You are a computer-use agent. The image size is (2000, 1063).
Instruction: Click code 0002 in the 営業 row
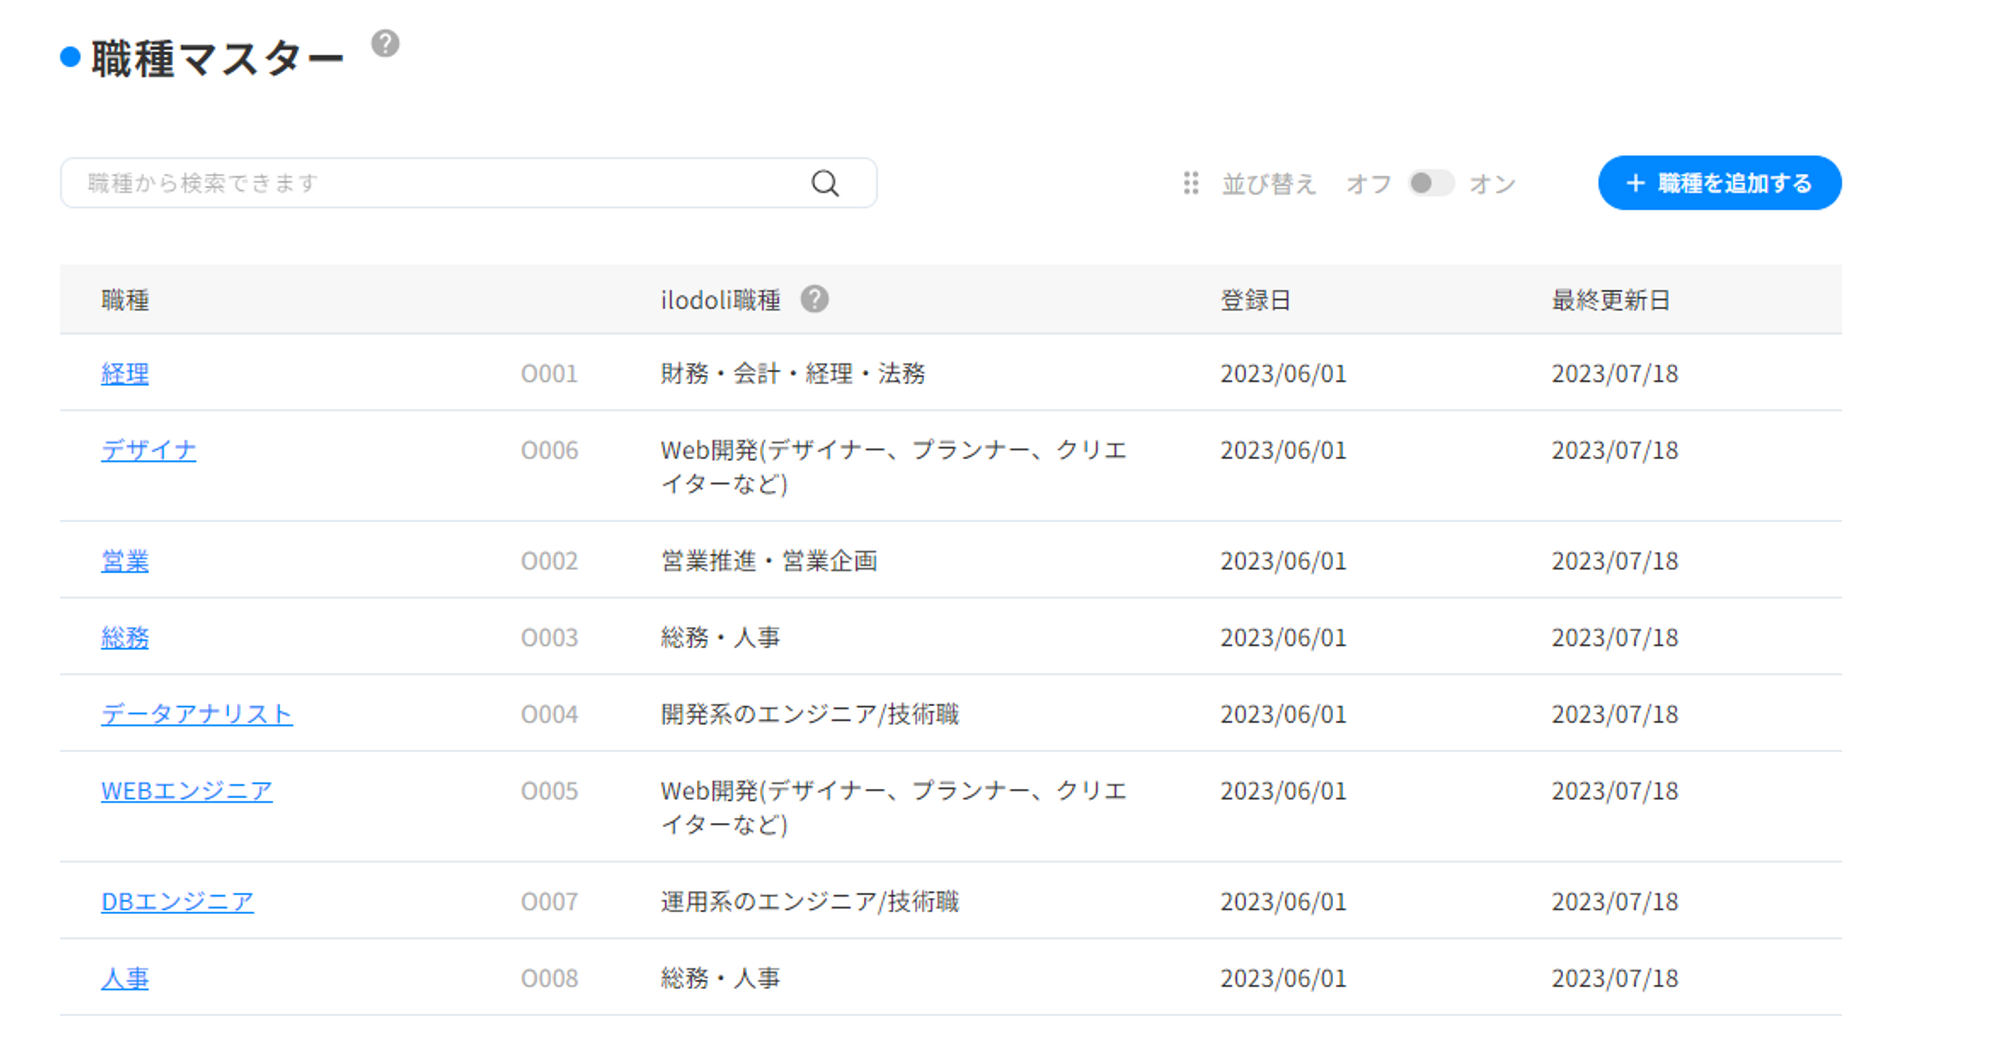[549, 561]
